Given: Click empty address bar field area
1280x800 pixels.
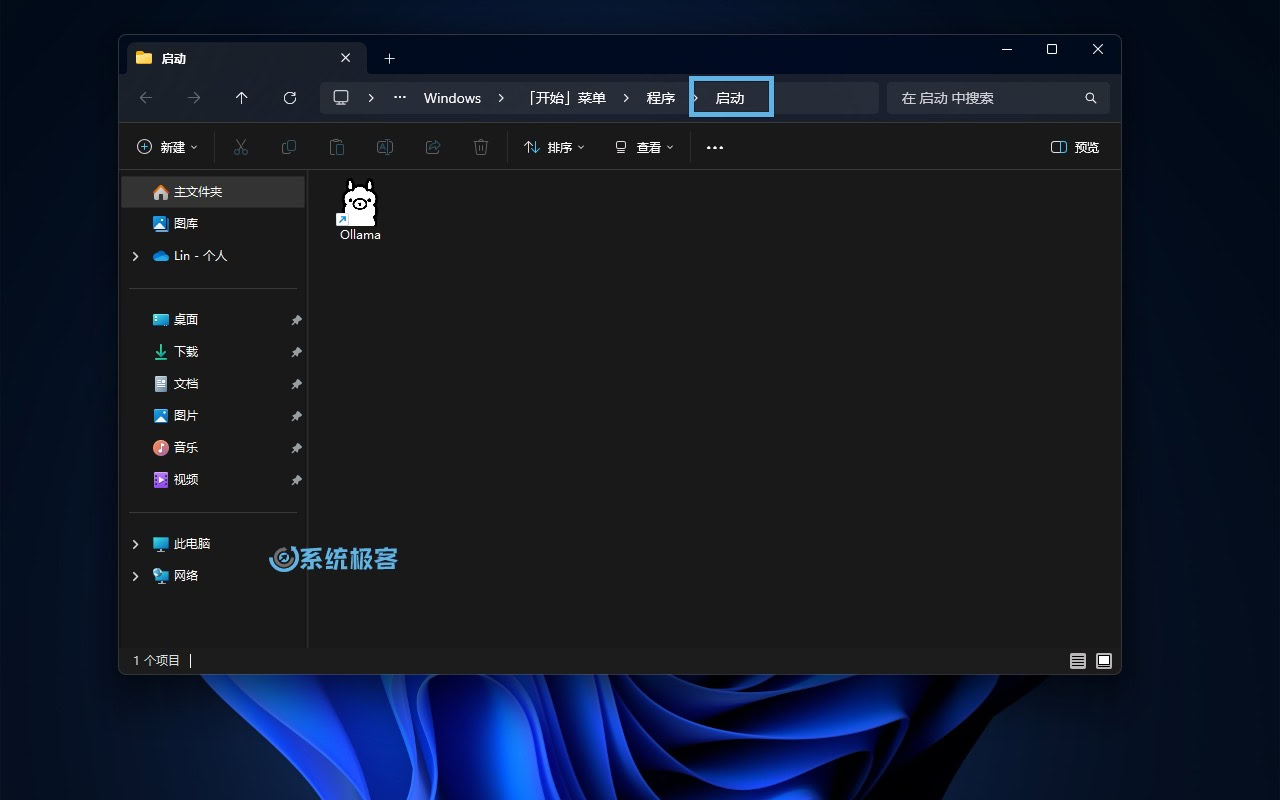Looking at the screenshot, I should [826, 98].
